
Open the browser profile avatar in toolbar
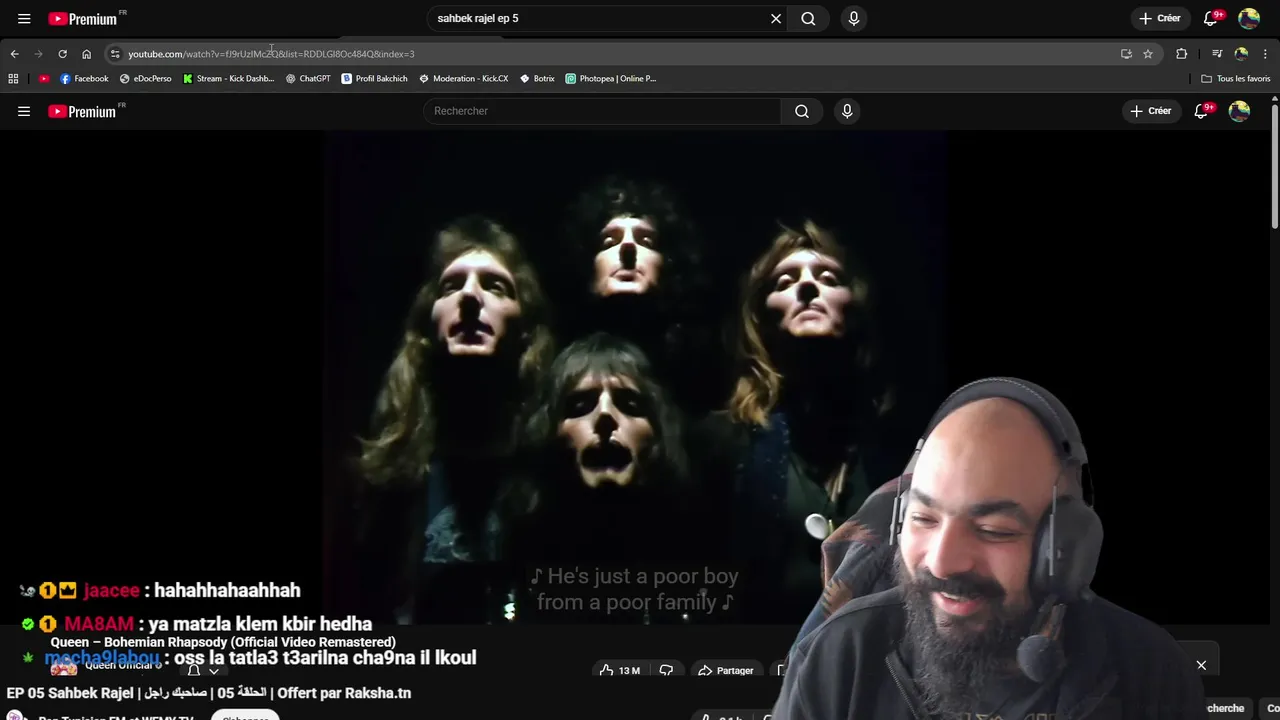click(1241, 54)
